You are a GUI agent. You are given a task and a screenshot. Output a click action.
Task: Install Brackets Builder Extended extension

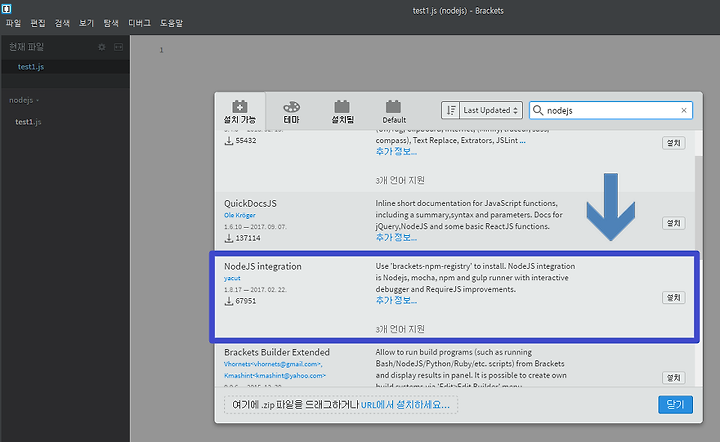tap(673, 378)
